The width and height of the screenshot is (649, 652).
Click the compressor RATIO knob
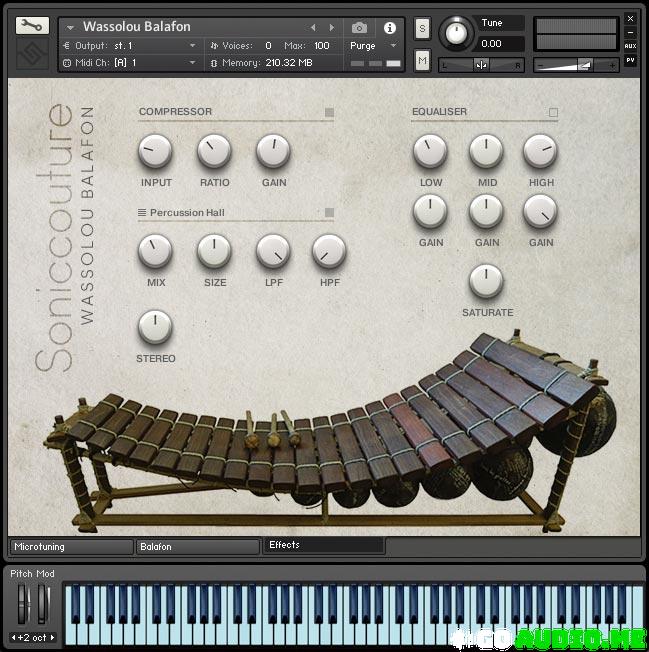coord(214,151)
